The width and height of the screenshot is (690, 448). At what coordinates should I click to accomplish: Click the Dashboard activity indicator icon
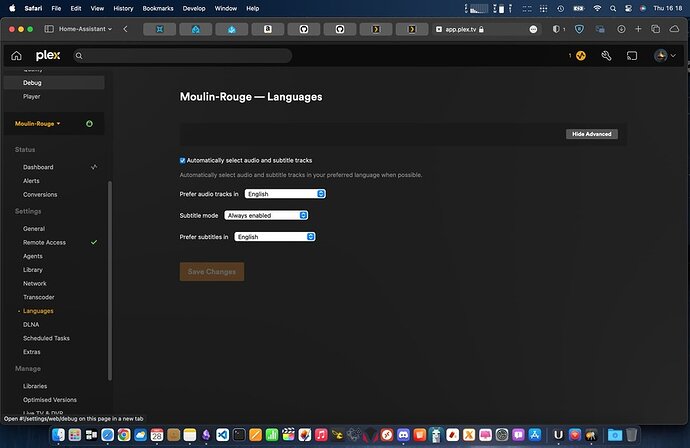click(x=94, y=167)
